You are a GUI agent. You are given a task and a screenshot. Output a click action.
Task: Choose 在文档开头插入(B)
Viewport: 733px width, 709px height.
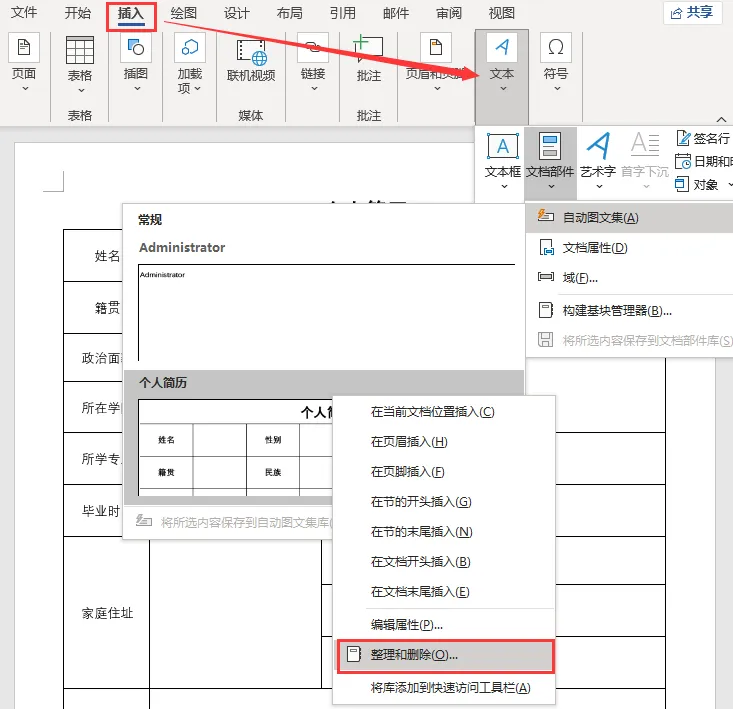[x=444, y=561]
